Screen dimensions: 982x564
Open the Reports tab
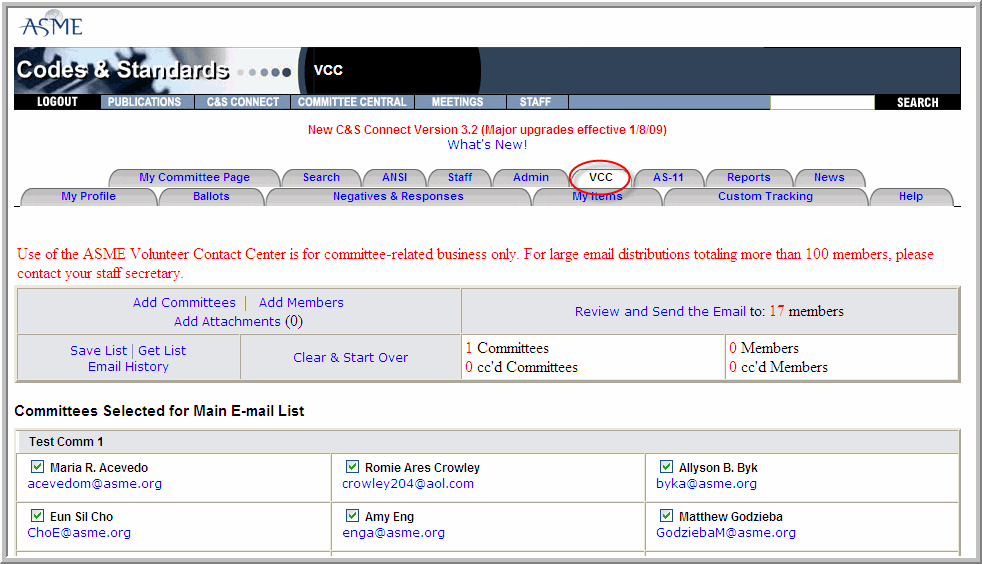click(748, 178)
